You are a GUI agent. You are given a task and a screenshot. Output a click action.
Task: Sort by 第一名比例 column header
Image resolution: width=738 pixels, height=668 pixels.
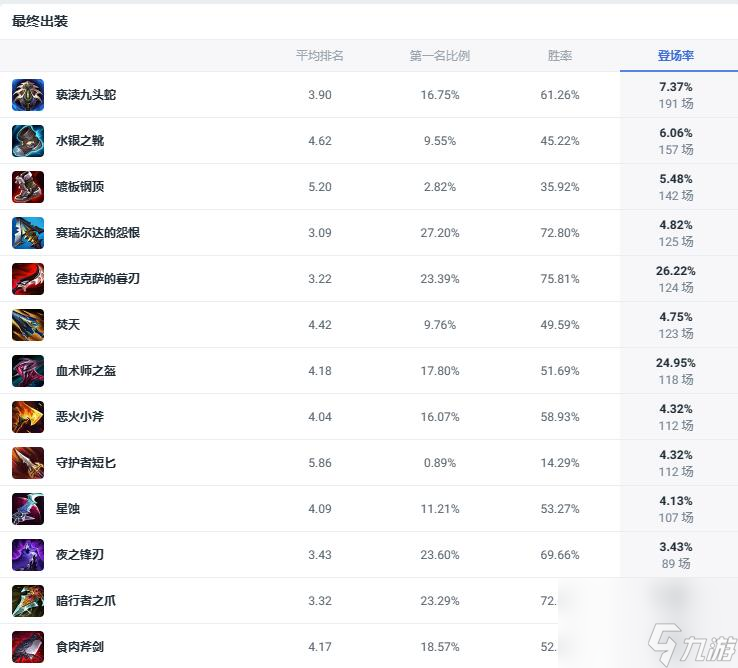pos(439,56)
